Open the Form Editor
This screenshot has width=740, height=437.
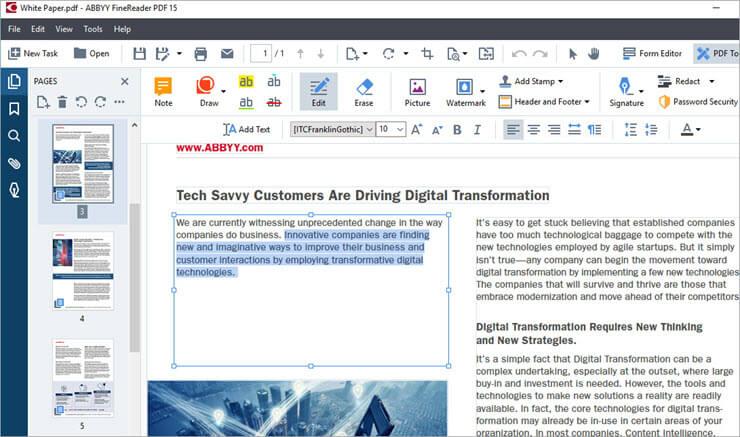[x=652, y=53]
